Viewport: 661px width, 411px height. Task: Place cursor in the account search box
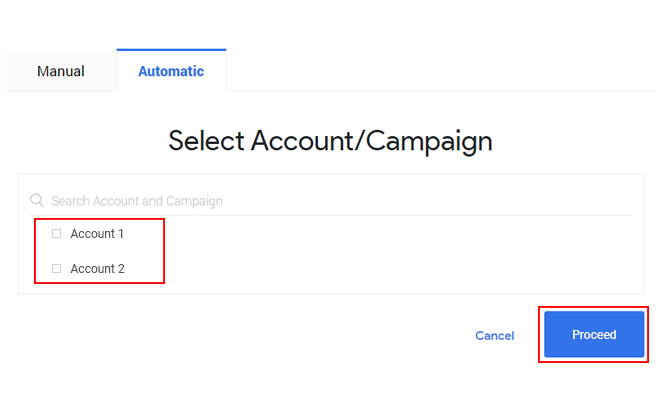(x=331, y=201)
